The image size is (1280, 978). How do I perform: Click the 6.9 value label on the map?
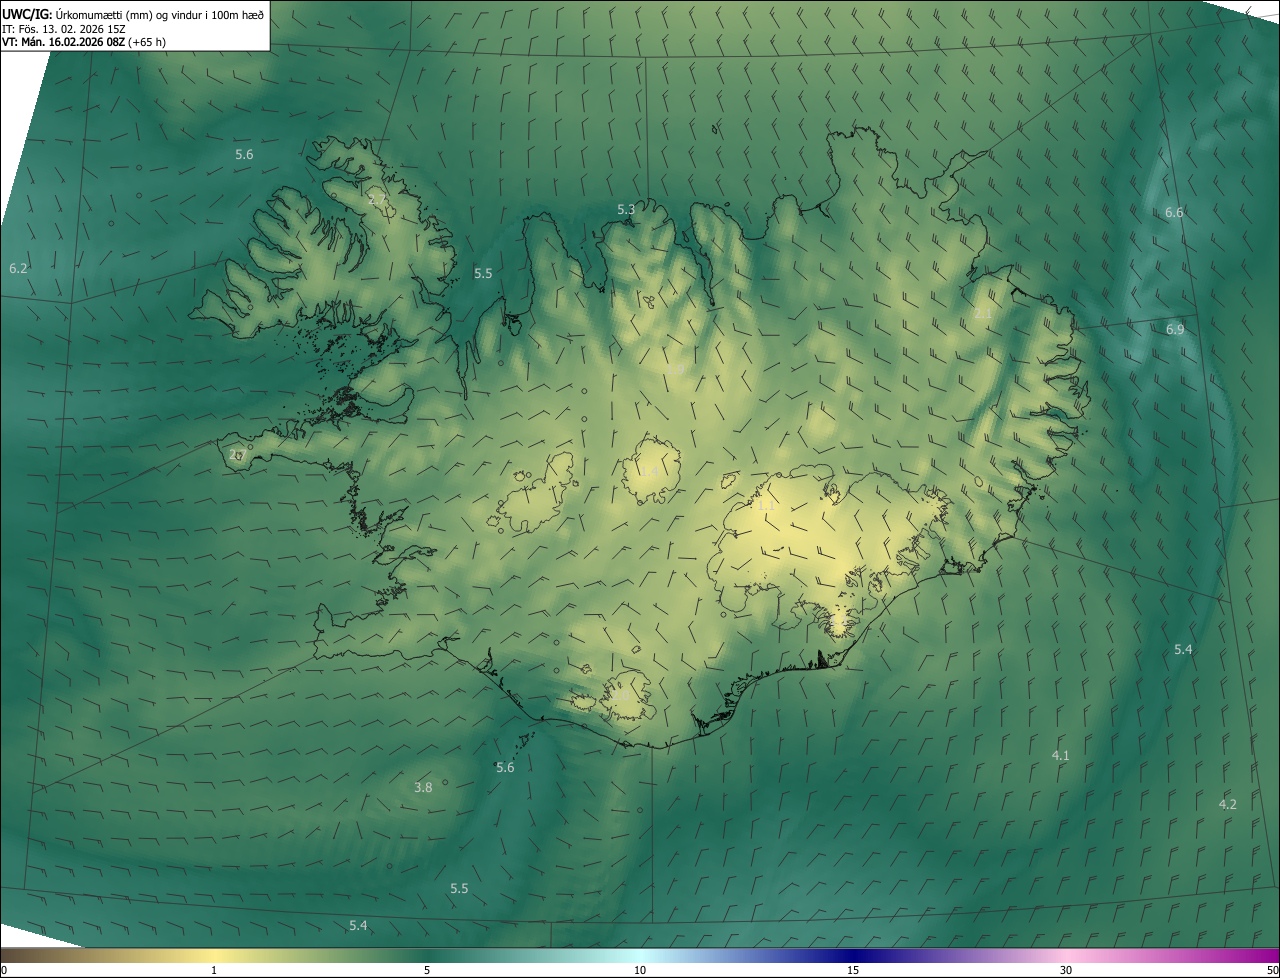click(x=1175, y=329)
